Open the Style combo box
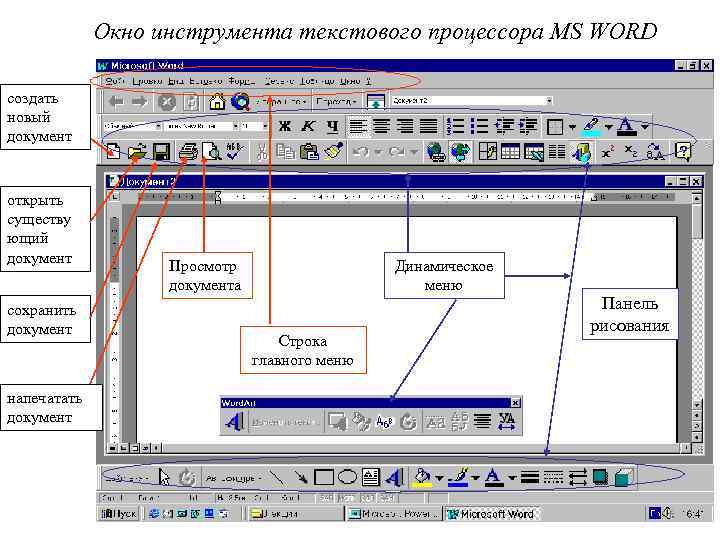 [132, 126]
